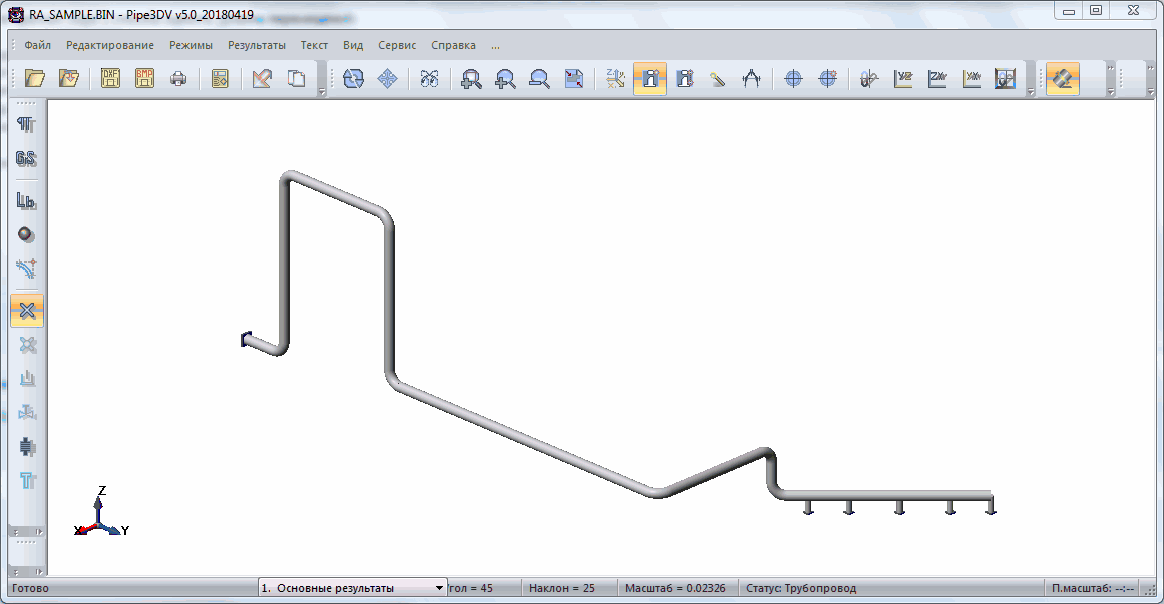Open the Справка menu
The height and width of the screenshot is (604, 1164).
pyautogui.click(x=453, y=45)
